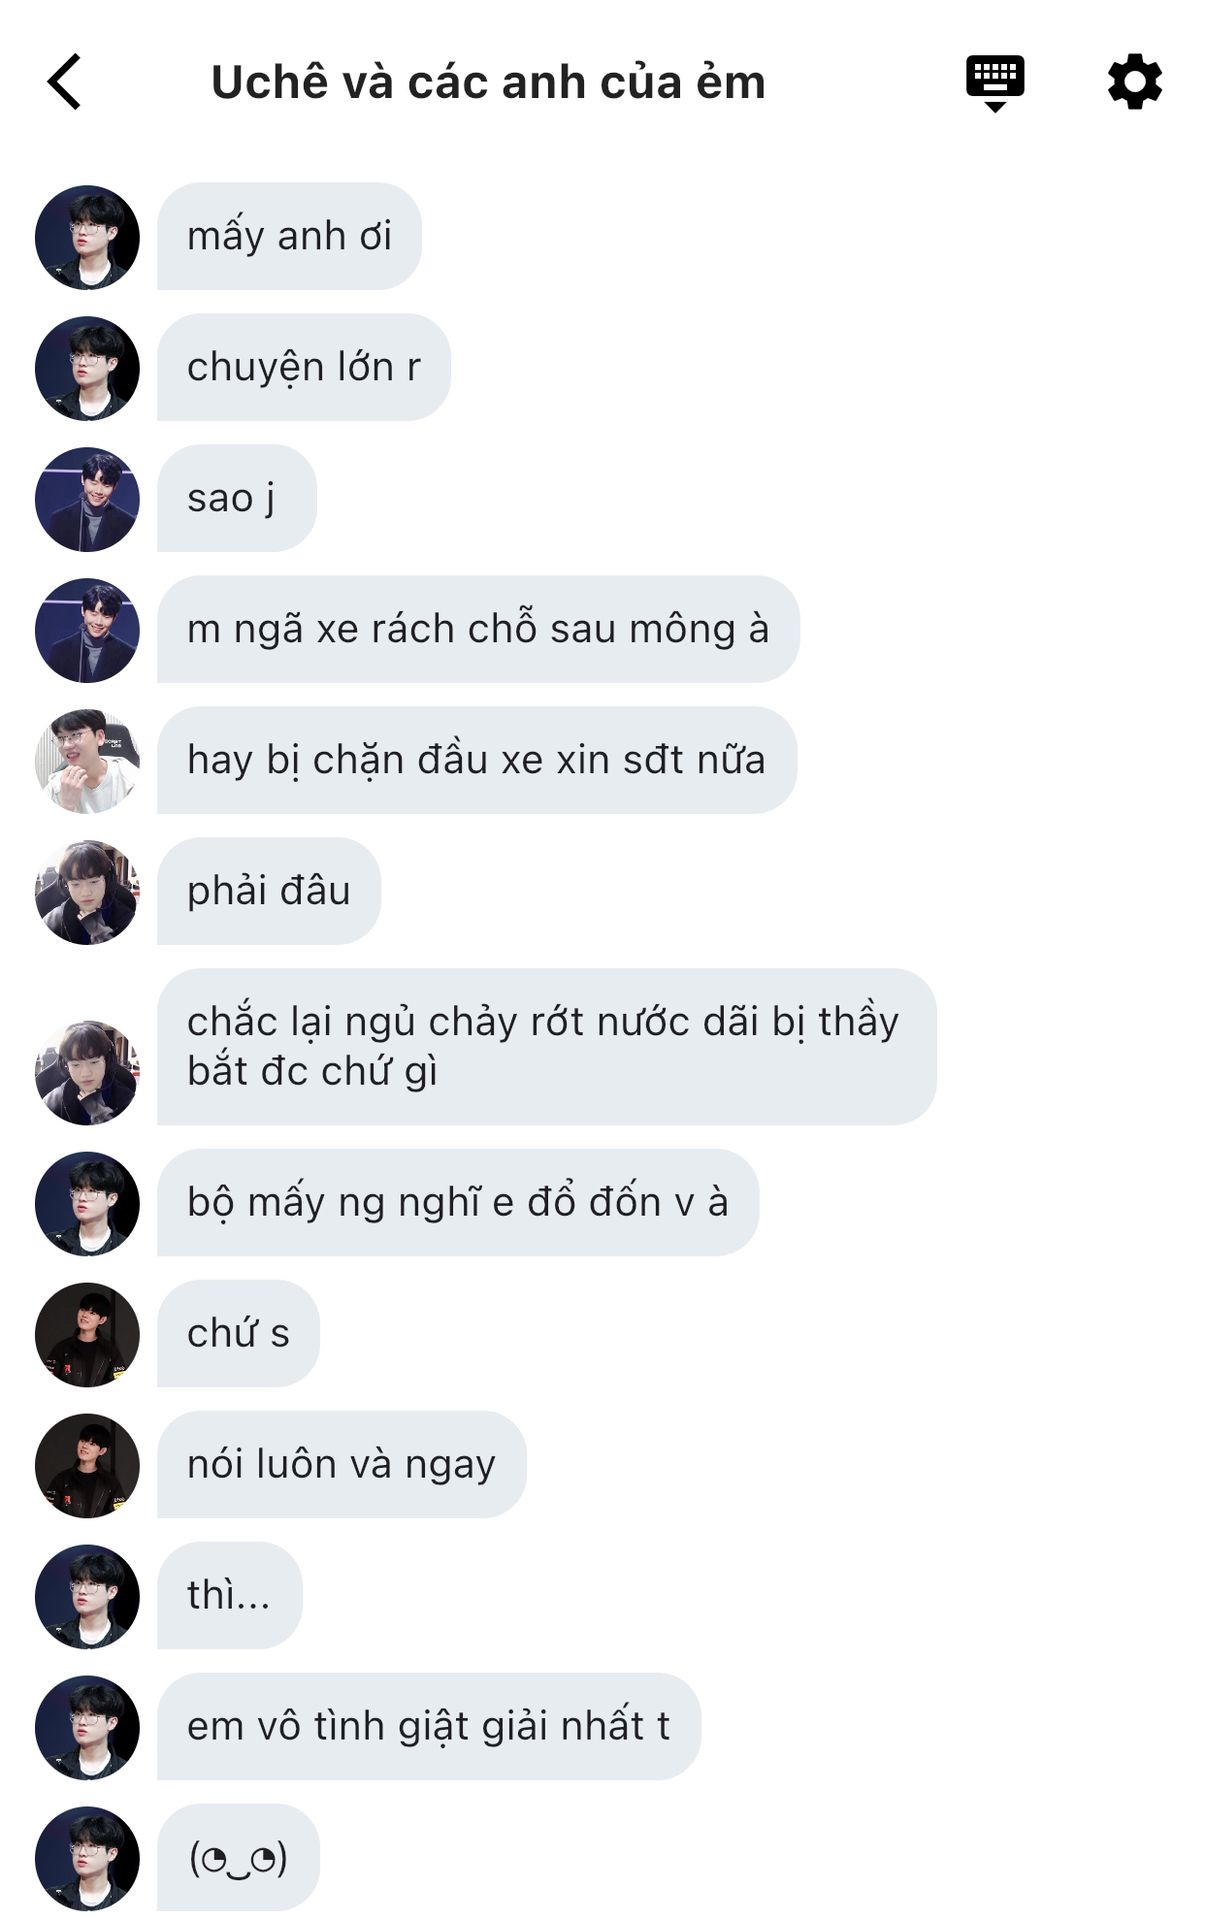
Task: Tap avatar beside 'phải đâu' message
Action: tap(87, 892)
